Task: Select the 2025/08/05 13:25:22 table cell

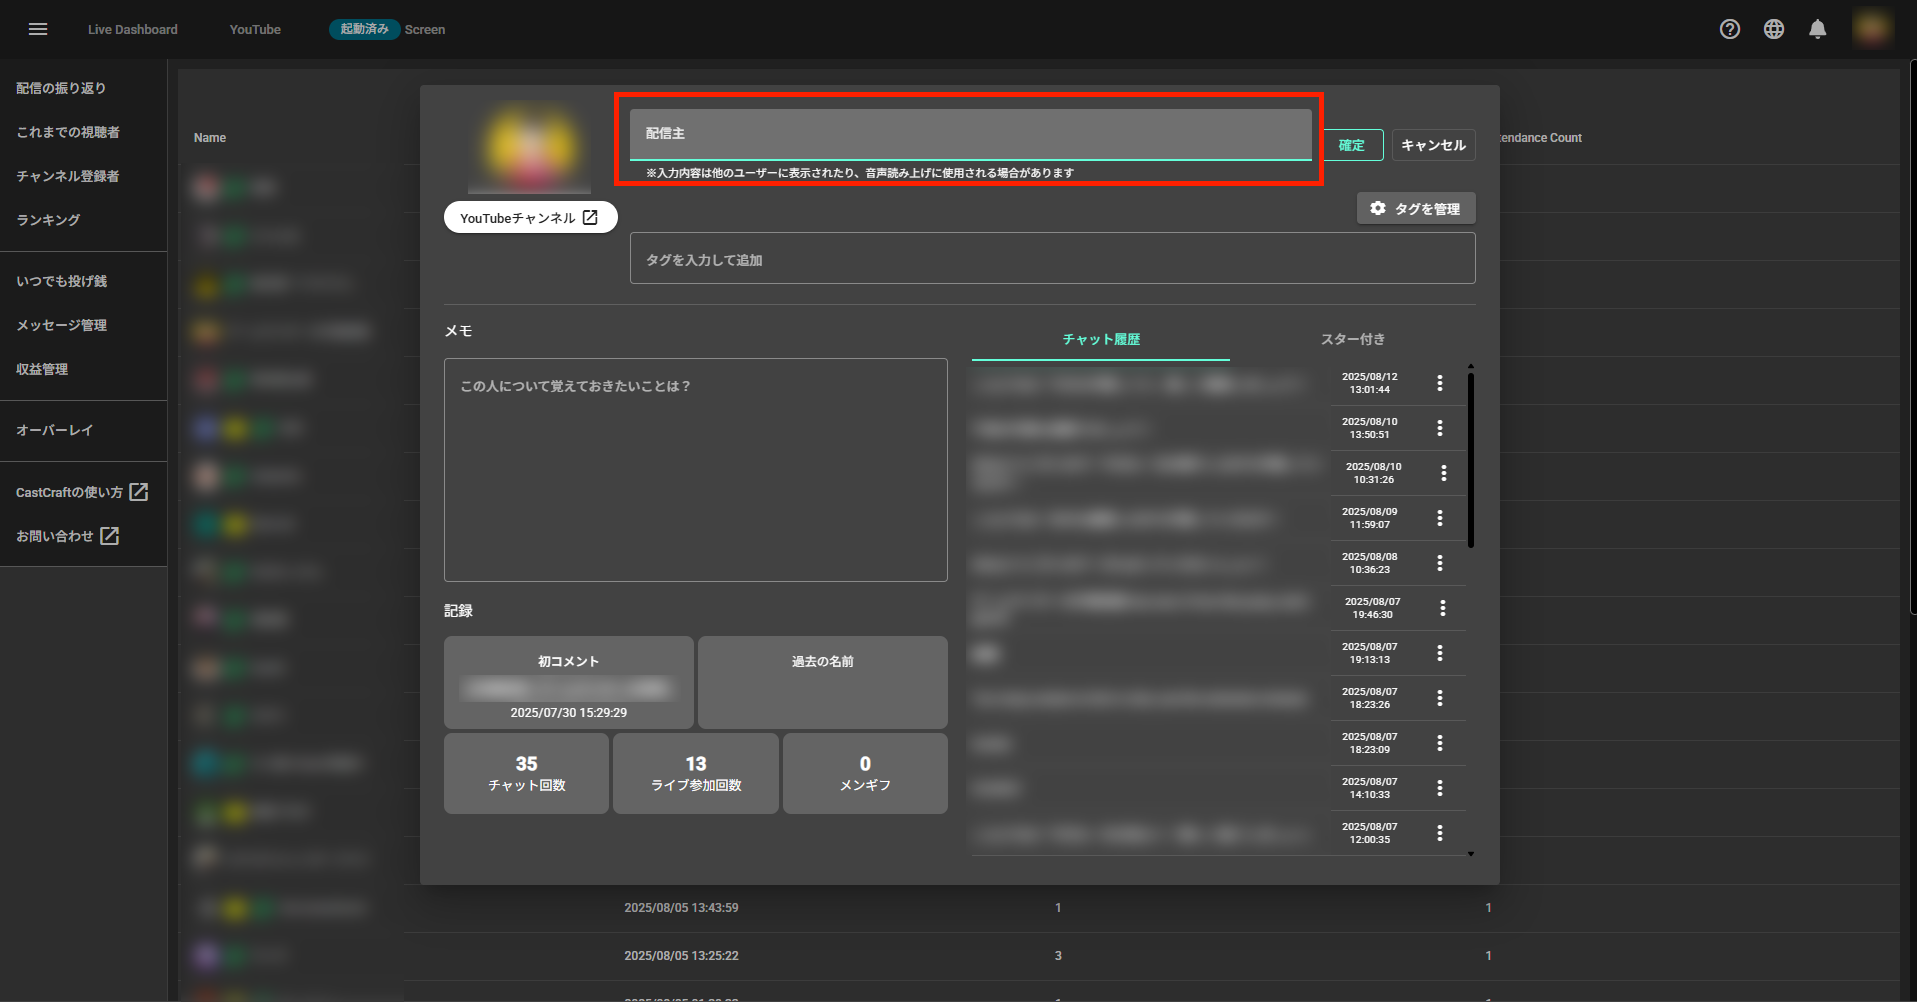Action: (x=681, y=956)
